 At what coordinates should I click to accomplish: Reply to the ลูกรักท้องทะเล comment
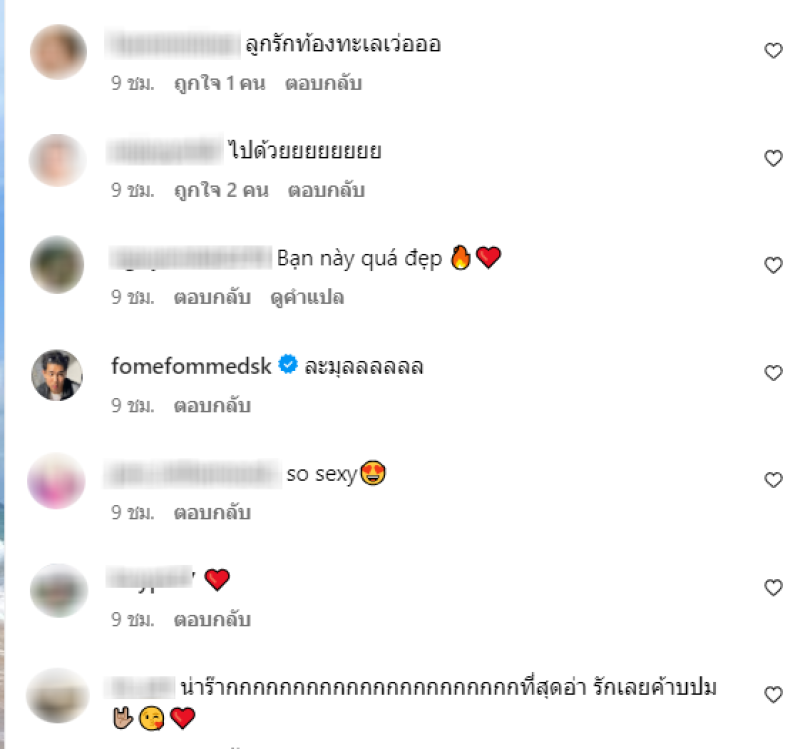click(x=323, y=83)
